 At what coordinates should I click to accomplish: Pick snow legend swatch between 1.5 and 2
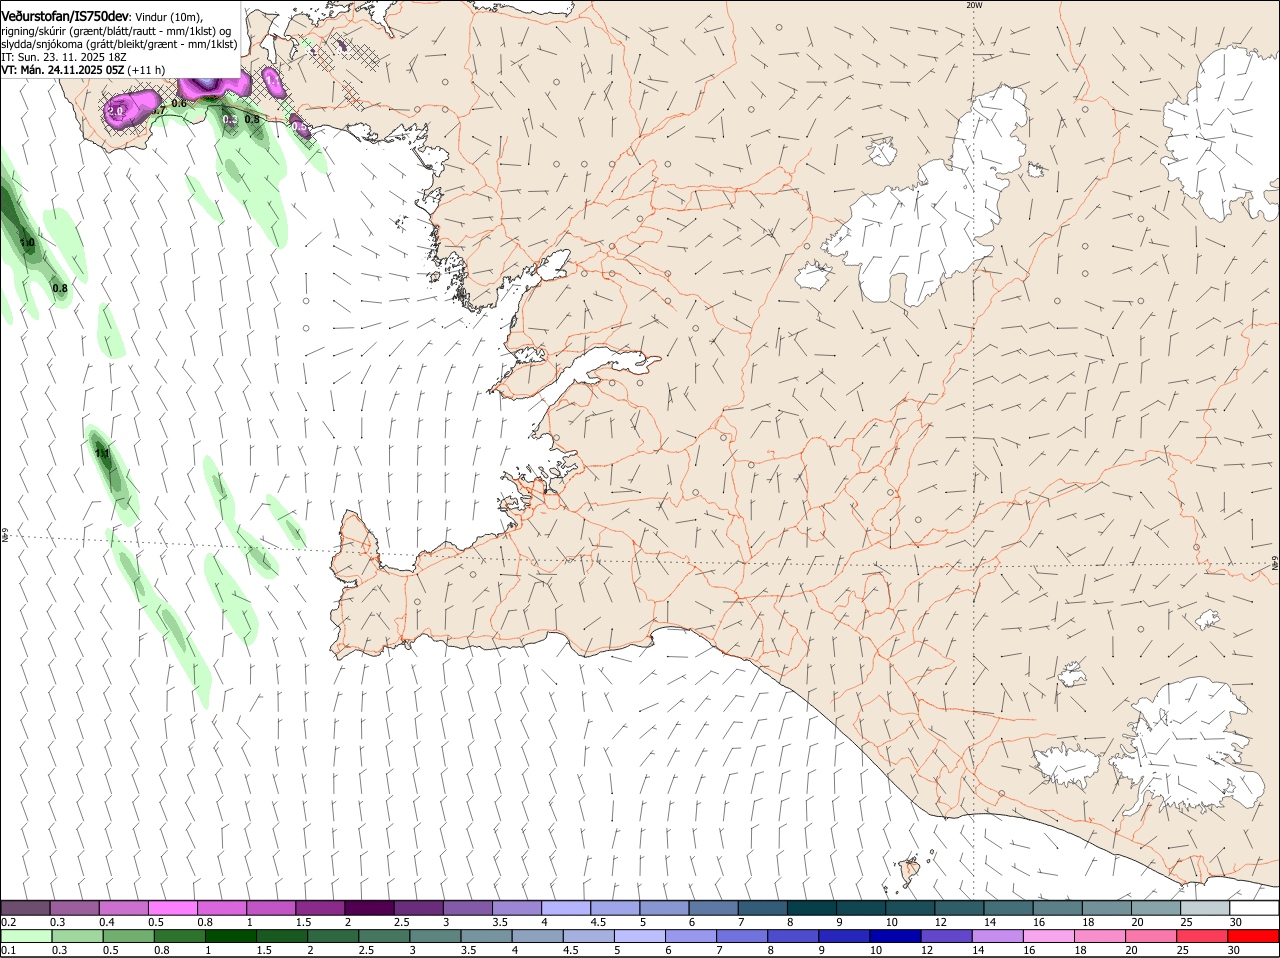pyautogui.click(x=319, y=908)
